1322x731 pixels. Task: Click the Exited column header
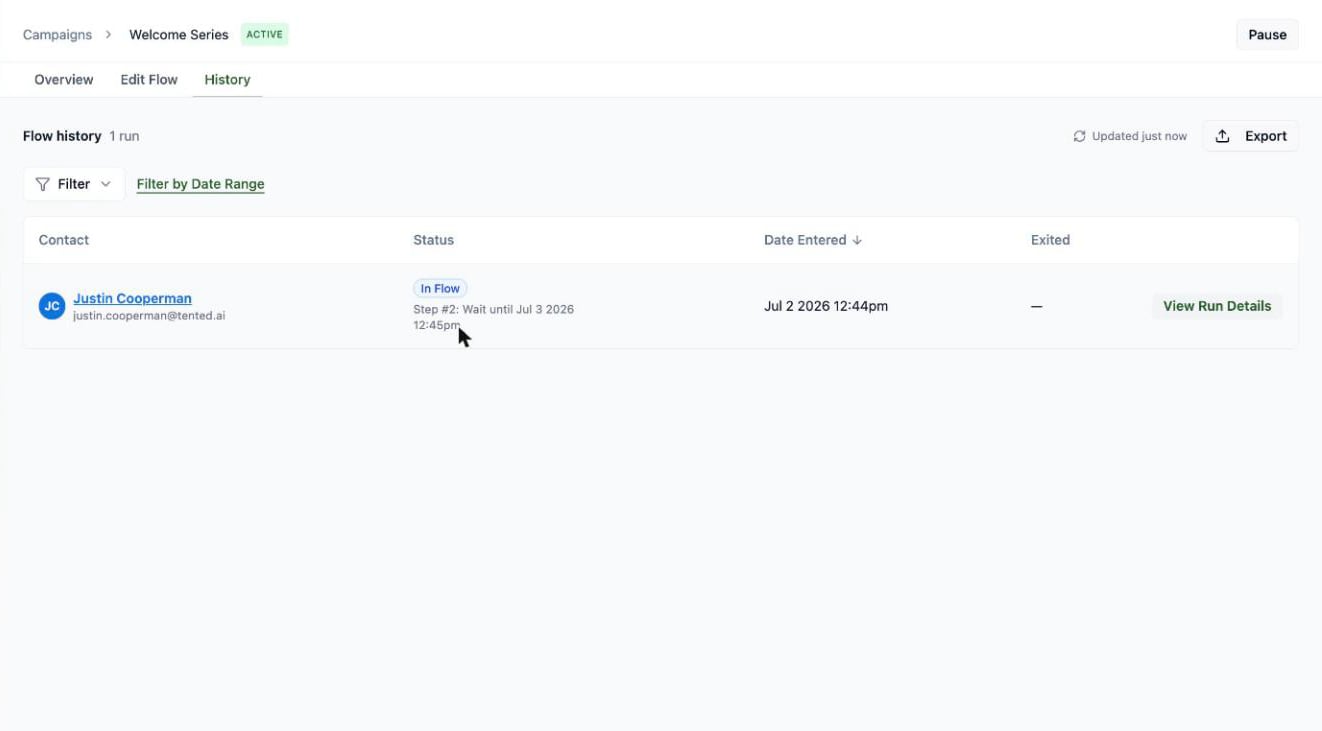tap(1050, 240)
